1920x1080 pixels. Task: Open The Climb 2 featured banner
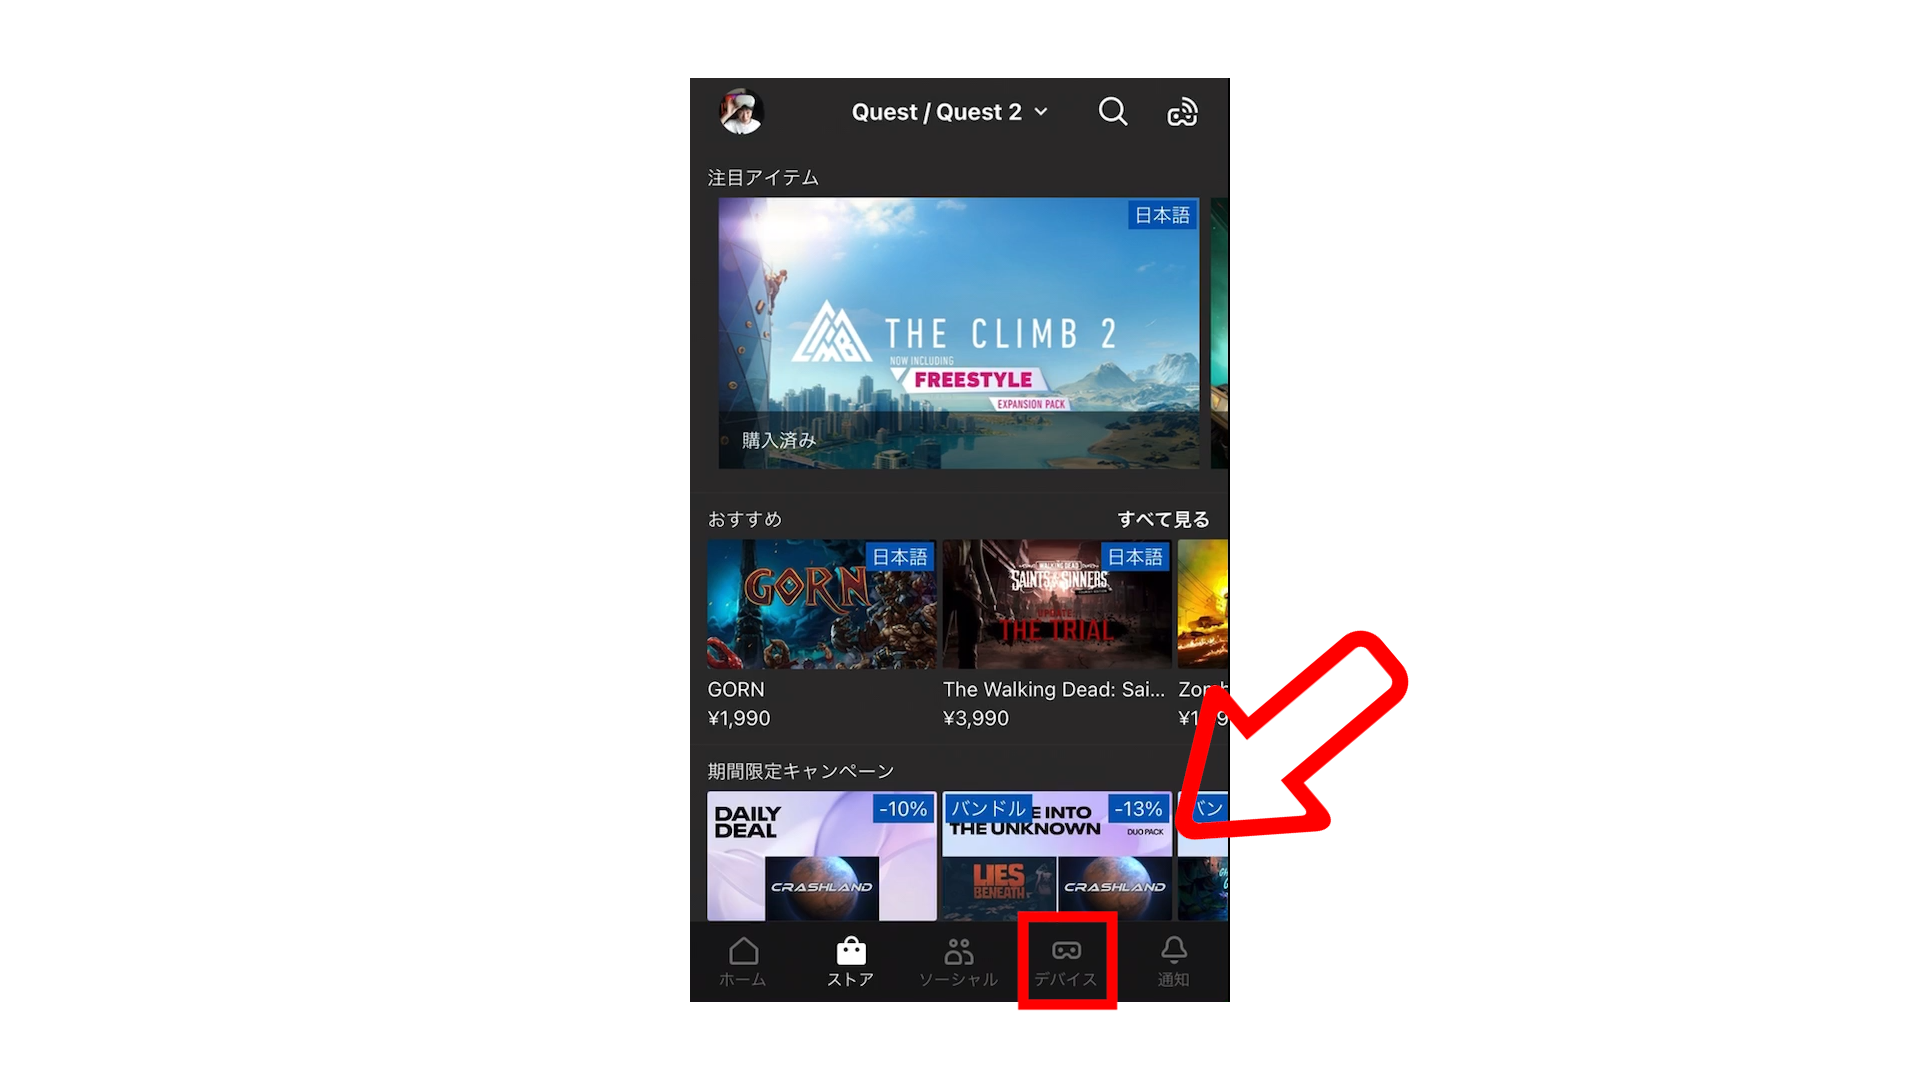pos(958,333)
